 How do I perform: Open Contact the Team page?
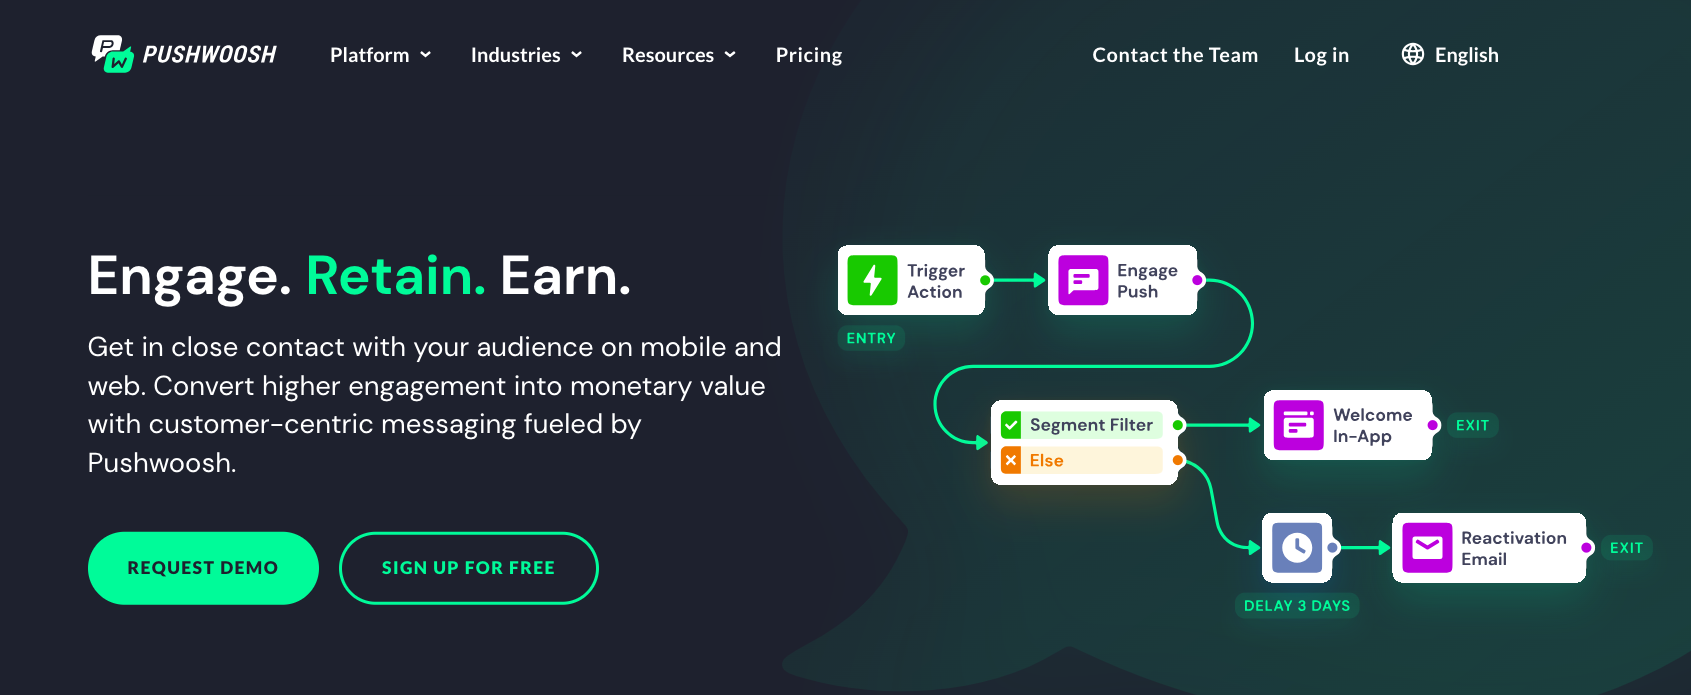click(x=1174, y=55)
